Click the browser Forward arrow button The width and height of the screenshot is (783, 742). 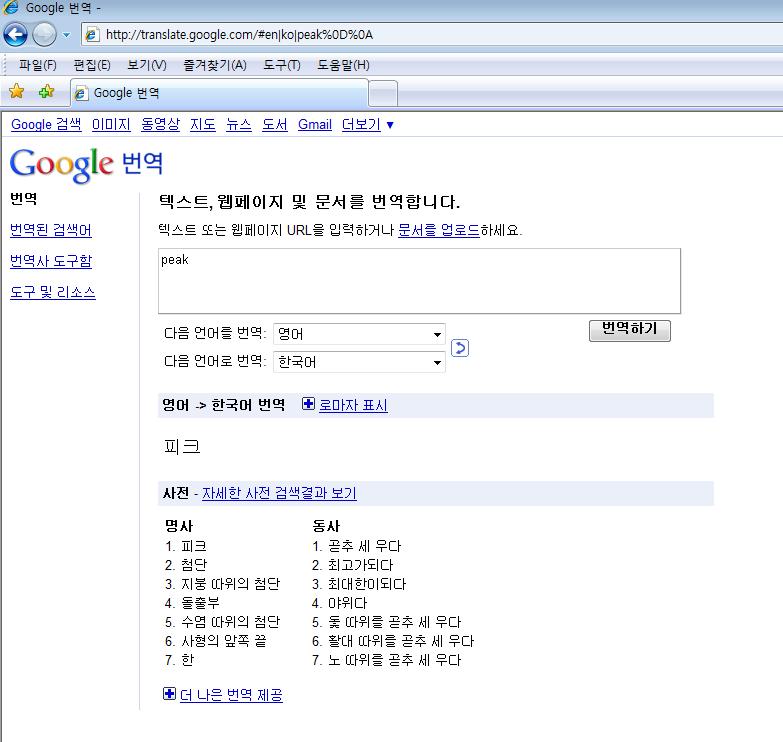click(44, 34)
